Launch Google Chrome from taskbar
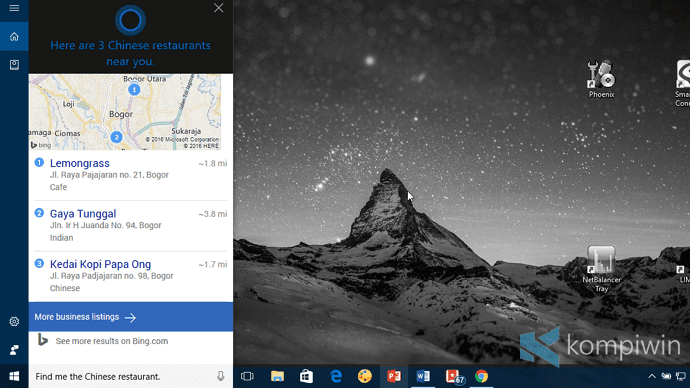Image resolution: width=690 pixels, height=388 pixels. [x=481, y=376]
